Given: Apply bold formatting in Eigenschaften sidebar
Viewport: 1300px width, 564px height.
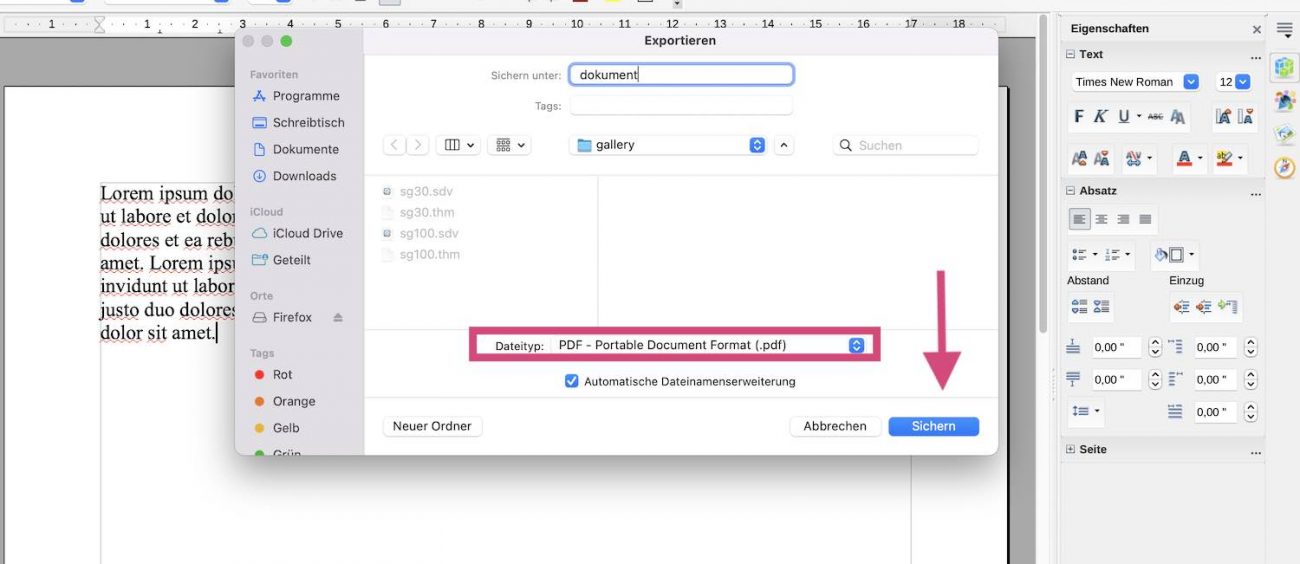Looking at the screenshot, I should pos(1079,117).
